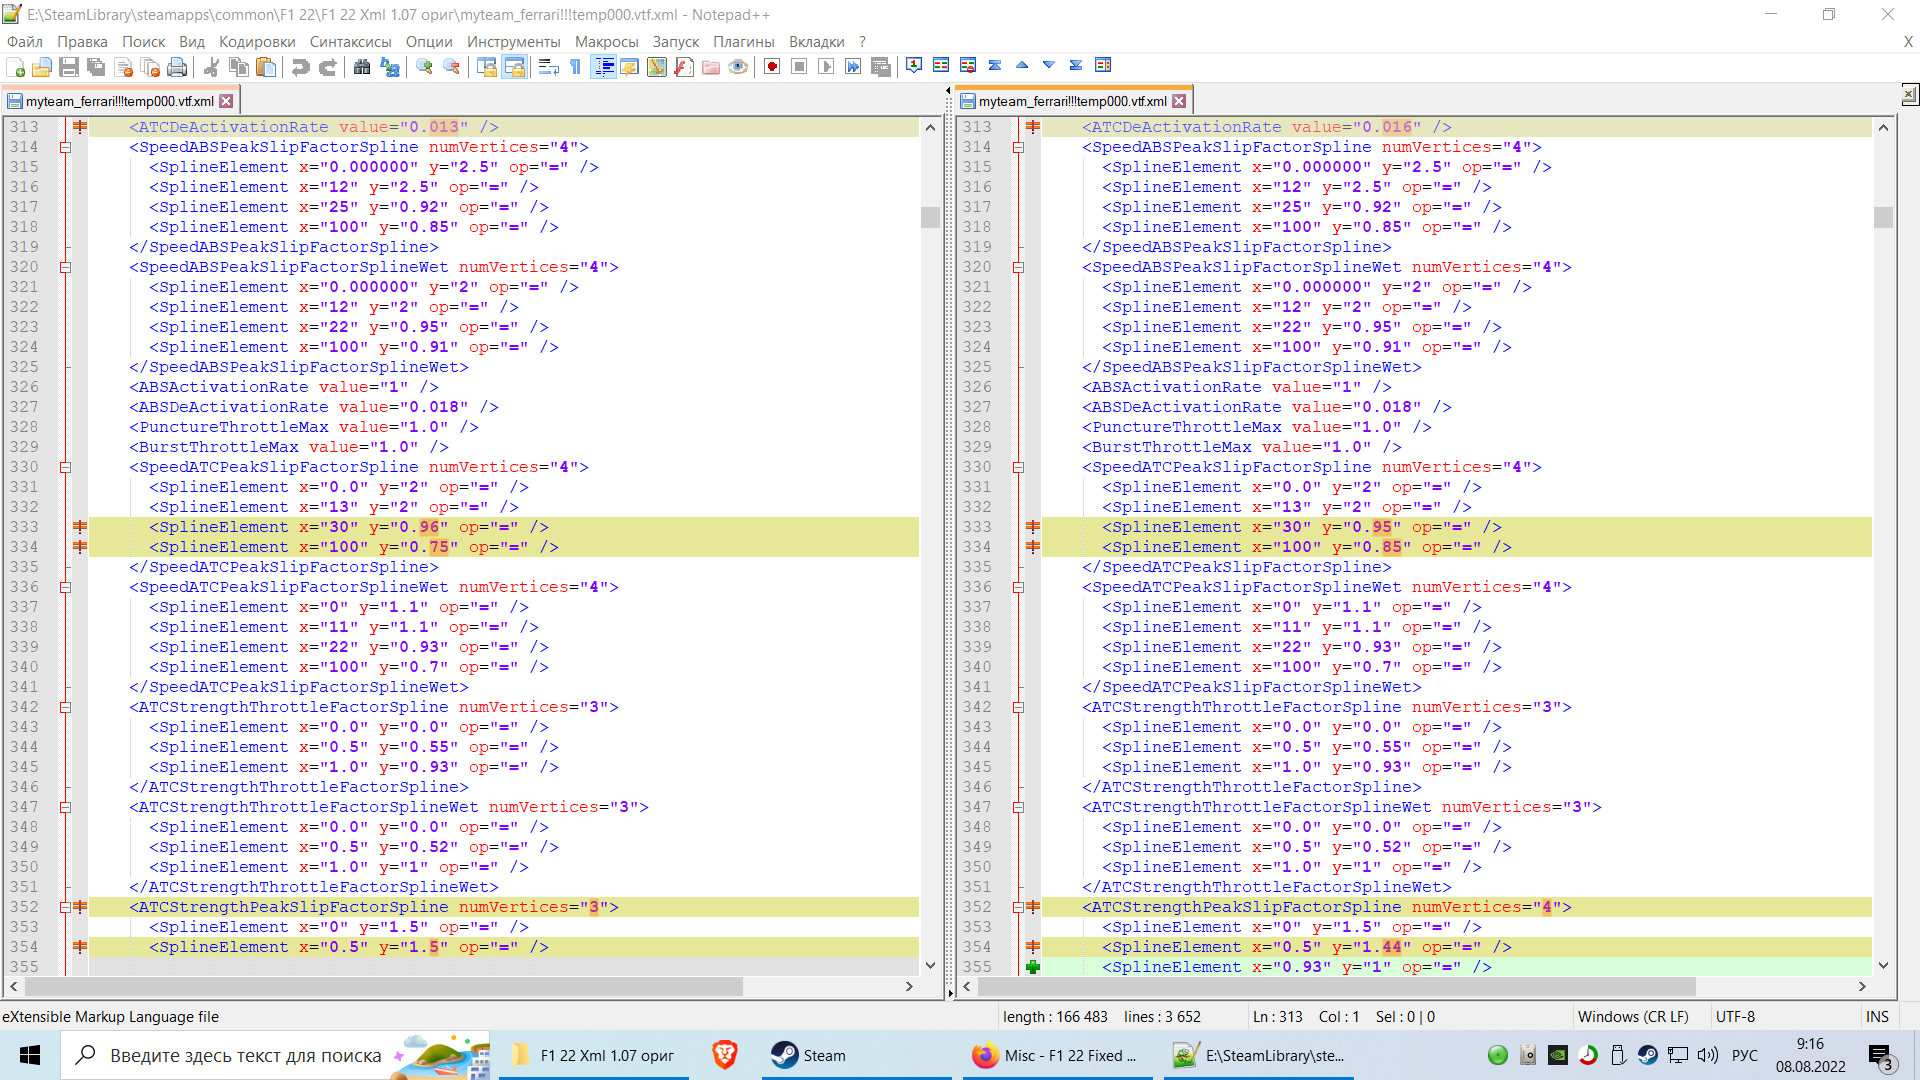Screen dimensions: 1920x1080
Task: Stop macro recording toolbar button
Action: pos(799,67)
